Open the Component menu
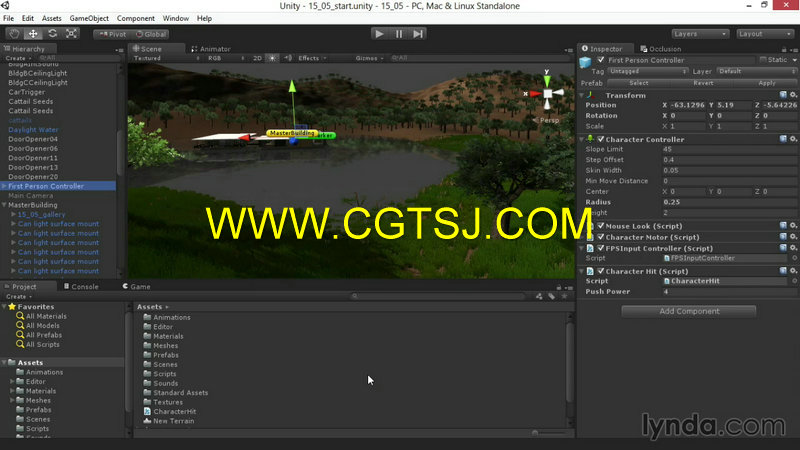This screenshot has width=800, height=450. click(x=135, y=18)
